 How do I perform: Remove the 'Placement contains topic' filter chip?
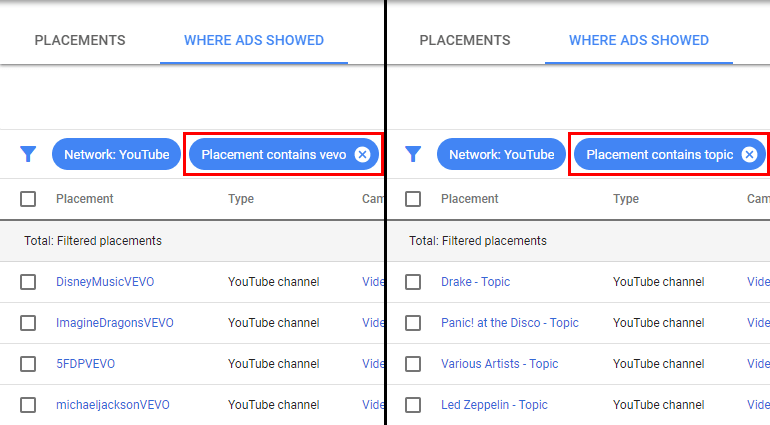[747, 154]
